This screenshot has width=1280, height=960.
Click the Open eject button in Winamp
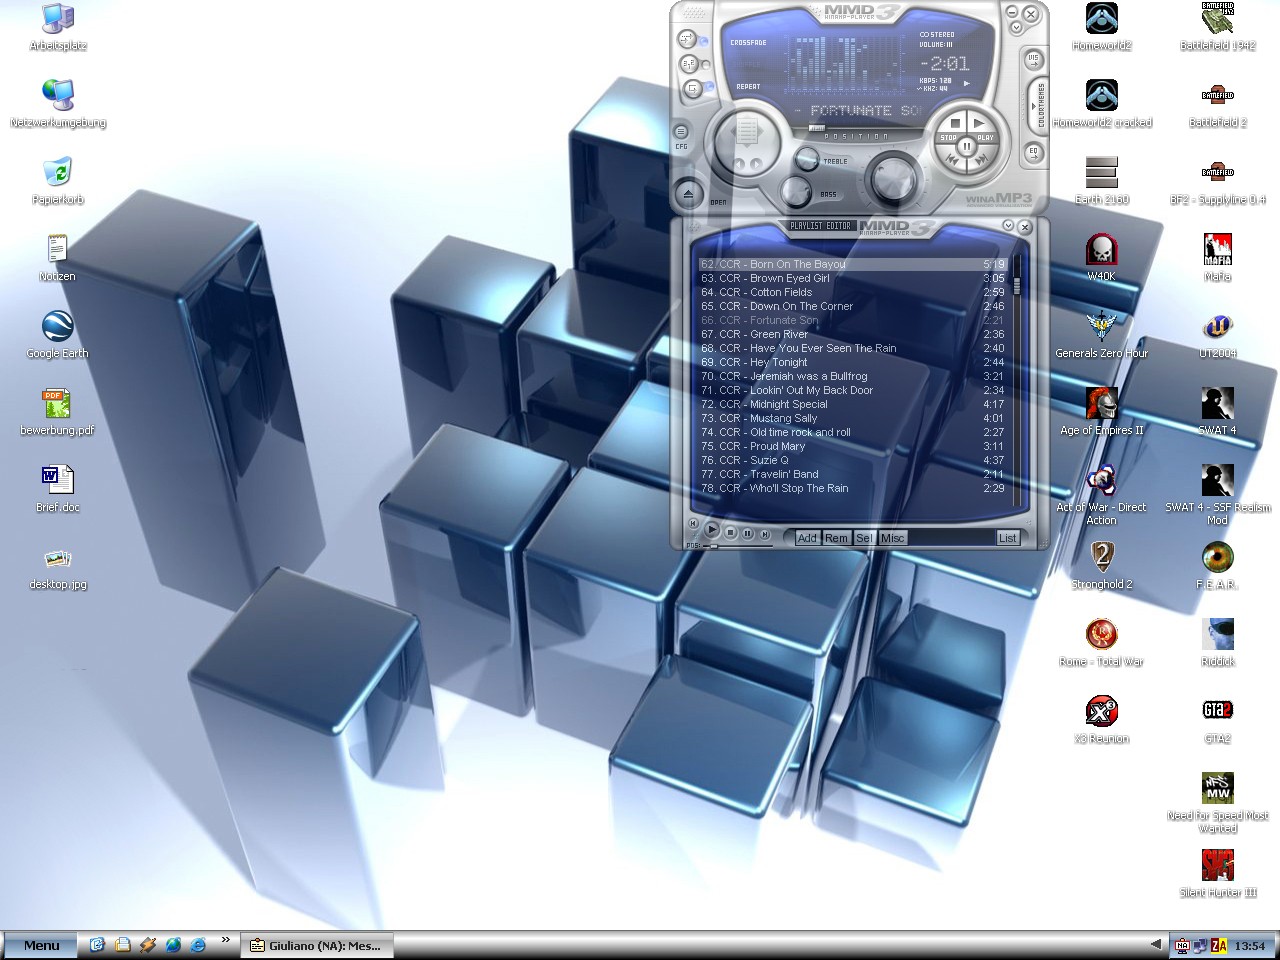689,192
